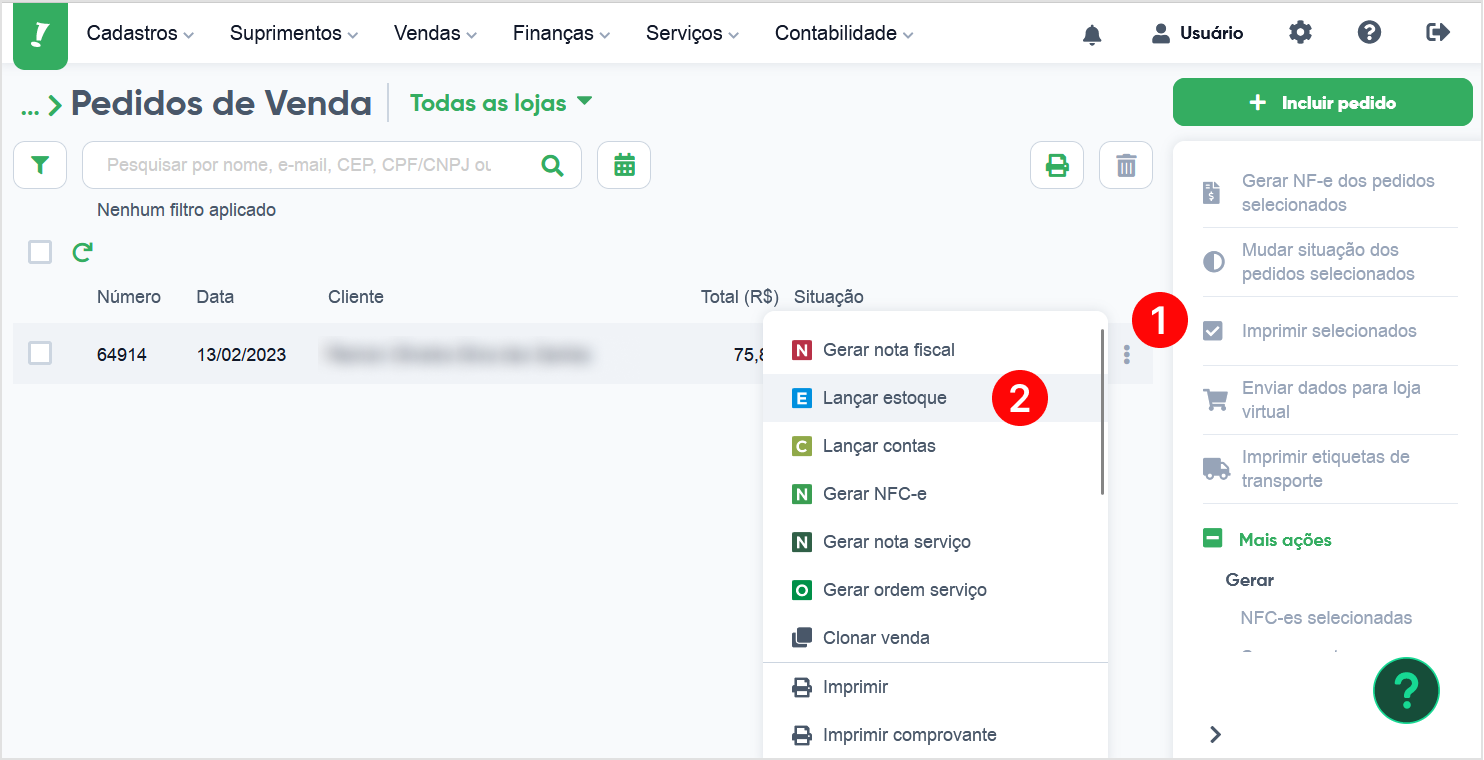Click the logout arrow icon
This screenshot has width=1484, height=760.
click(x=1438, y=32)
